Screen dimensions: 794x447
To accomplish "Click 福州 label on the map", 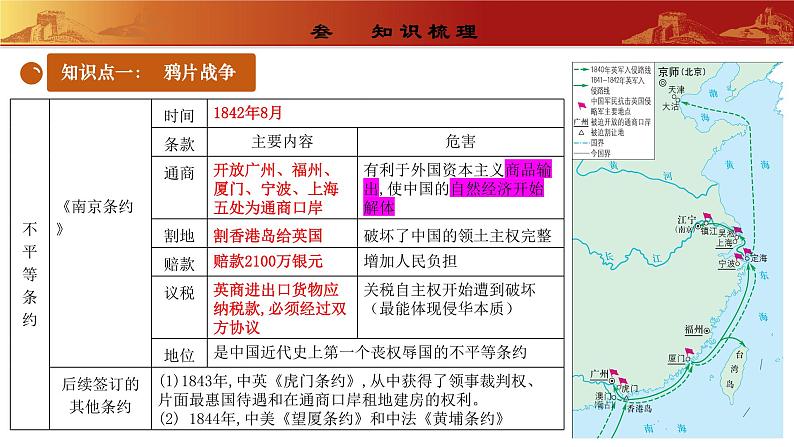I will [x=694, y=330].
